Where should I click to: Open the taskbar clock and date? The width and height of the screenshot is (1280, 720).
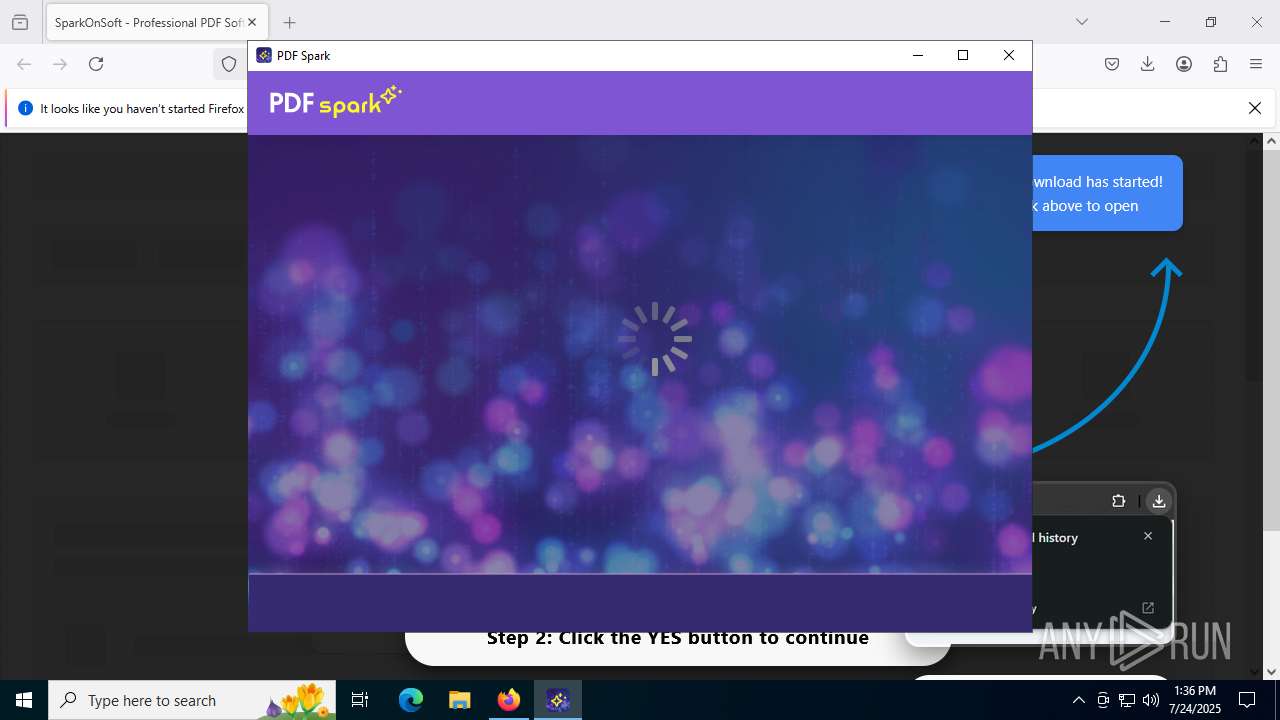coord(1195,700)
